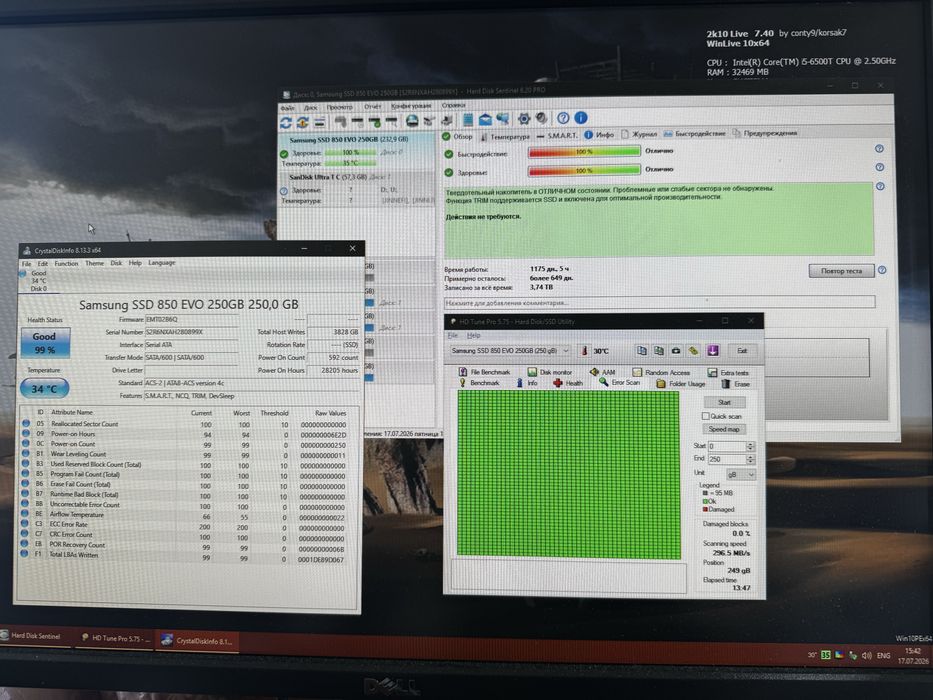Click the yellow tag icon in HD Tune toolbar
The height and width of the screenshot is (700, 933).
click(x=694, y=351)
